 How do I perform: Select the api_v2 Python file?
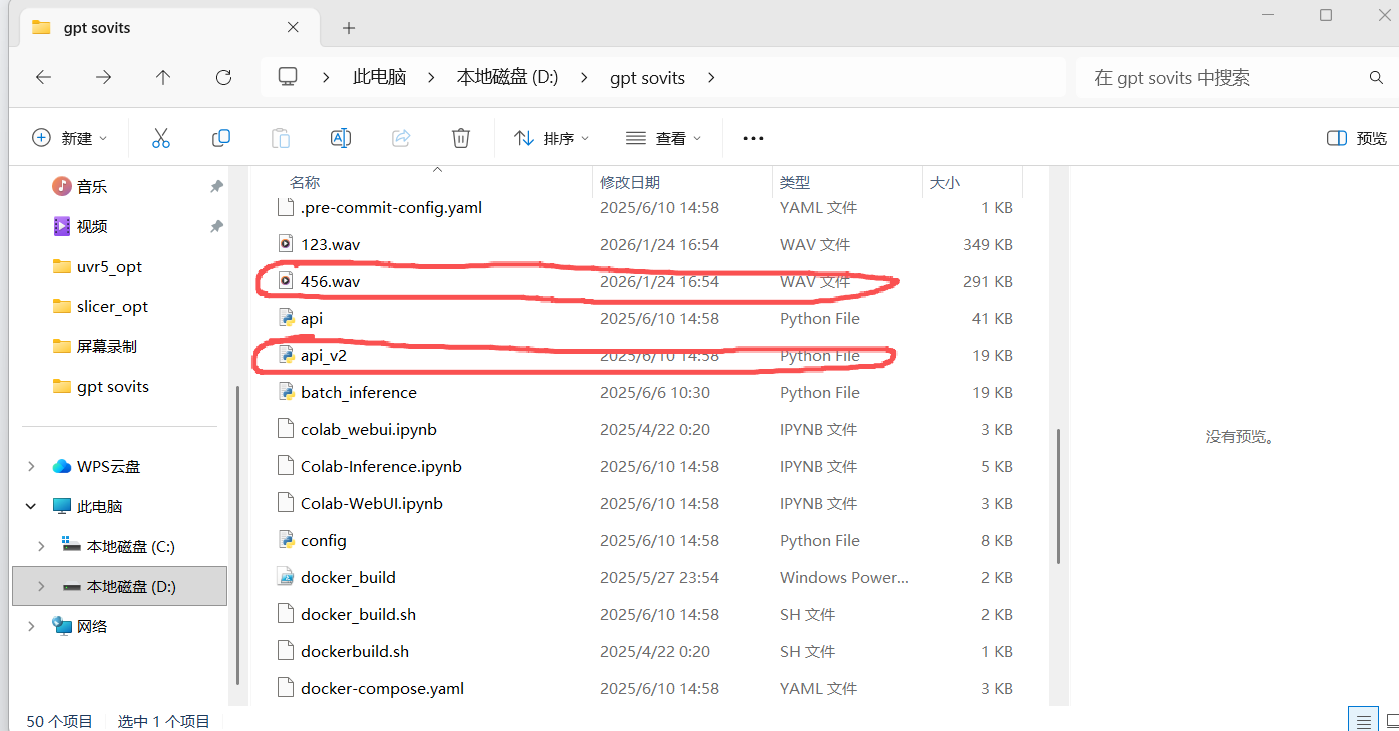pos(323,356)
